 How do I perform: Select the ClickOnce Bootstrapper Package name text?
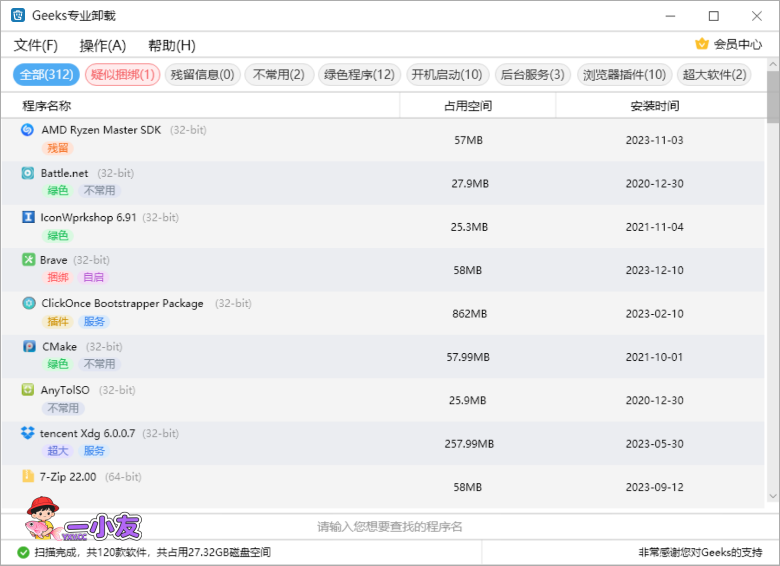pos(122,303)
